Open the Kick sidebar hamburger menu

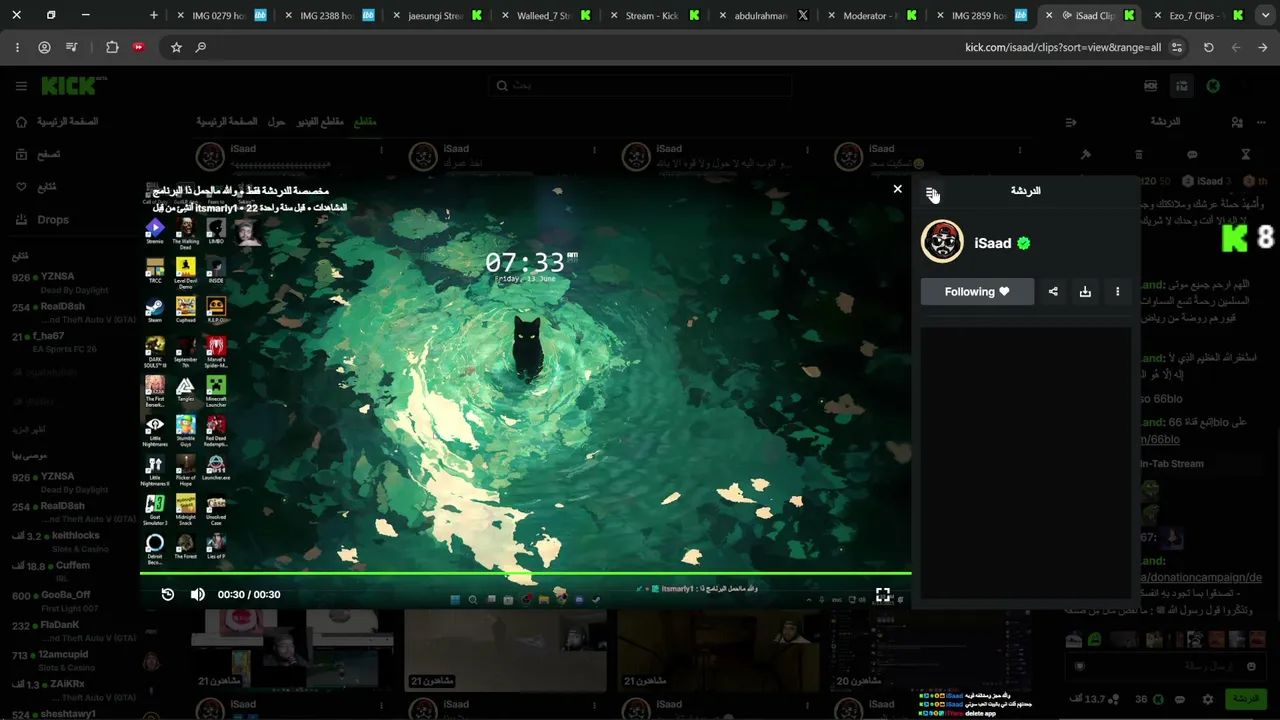(21, 86)
